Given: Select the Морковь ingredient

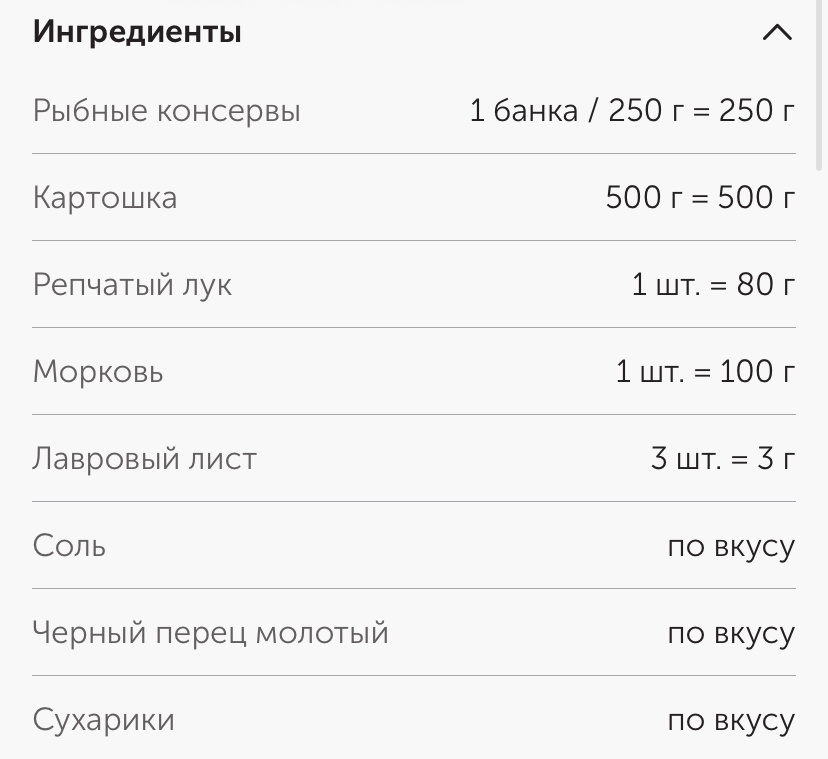Looking at the screenshot, I should tap(96, 371).
